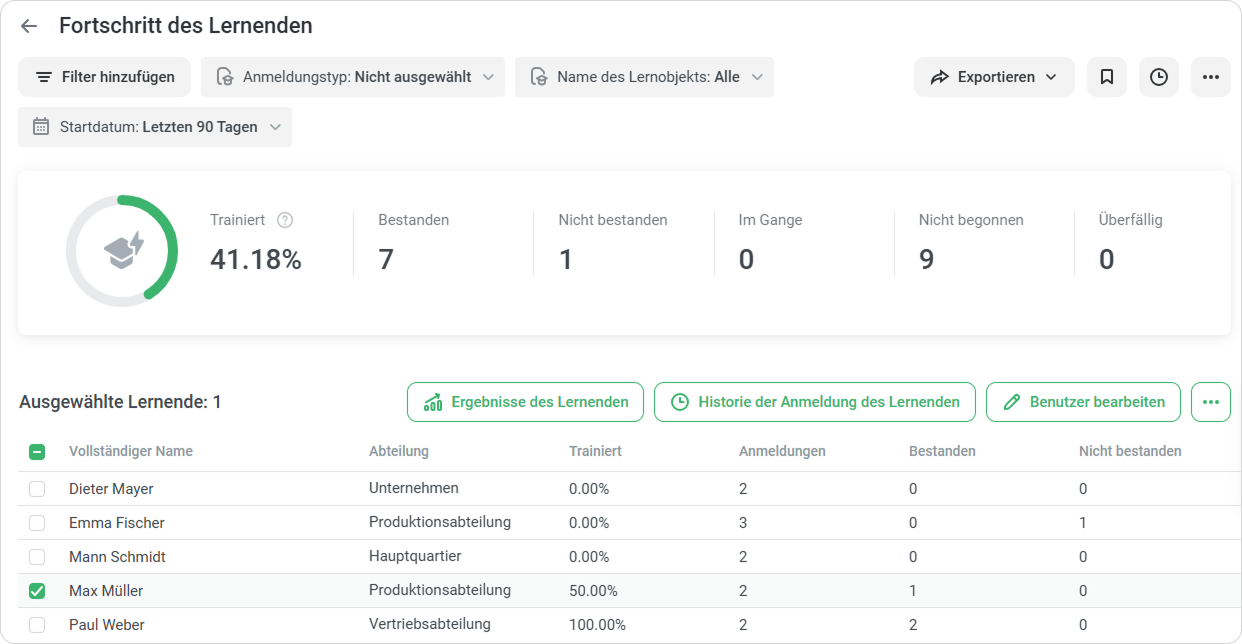
Task: Open top-right three-dots menu
Action: [x=1211, y=77]
